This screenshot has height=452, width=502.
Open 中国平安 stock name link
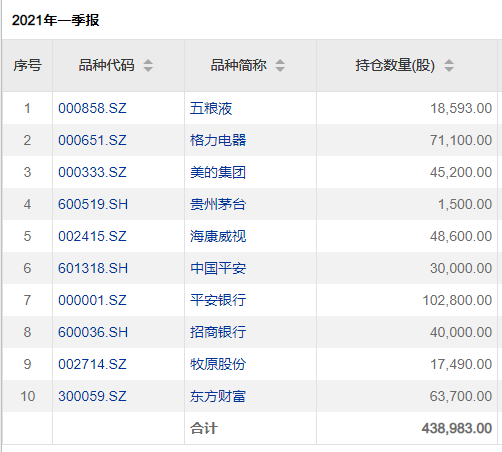click(218, 268)
